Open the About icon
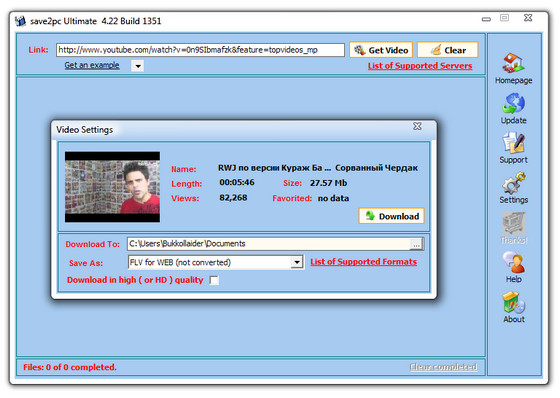This screenshot has width=560, height=398. tap(513, 303)
